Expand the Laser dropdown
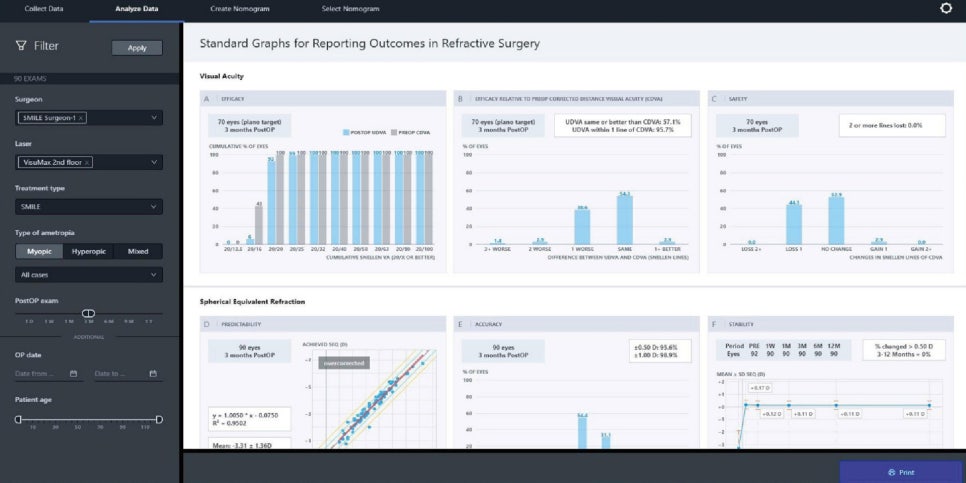Image resolution: width=966 pixels, height=483 pixels. click(153, 162)
